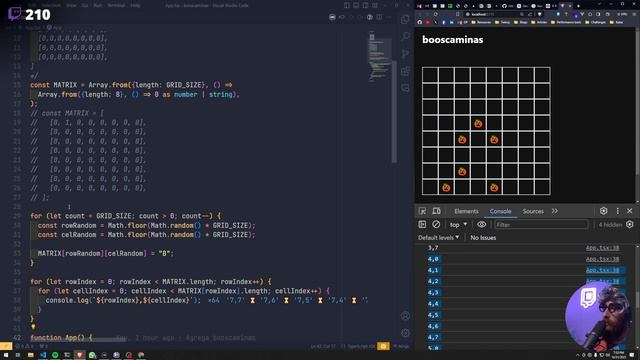Switch to the Console tab
Image resolution: width=640 pixels, height=360 pixels.
(500, 211)
